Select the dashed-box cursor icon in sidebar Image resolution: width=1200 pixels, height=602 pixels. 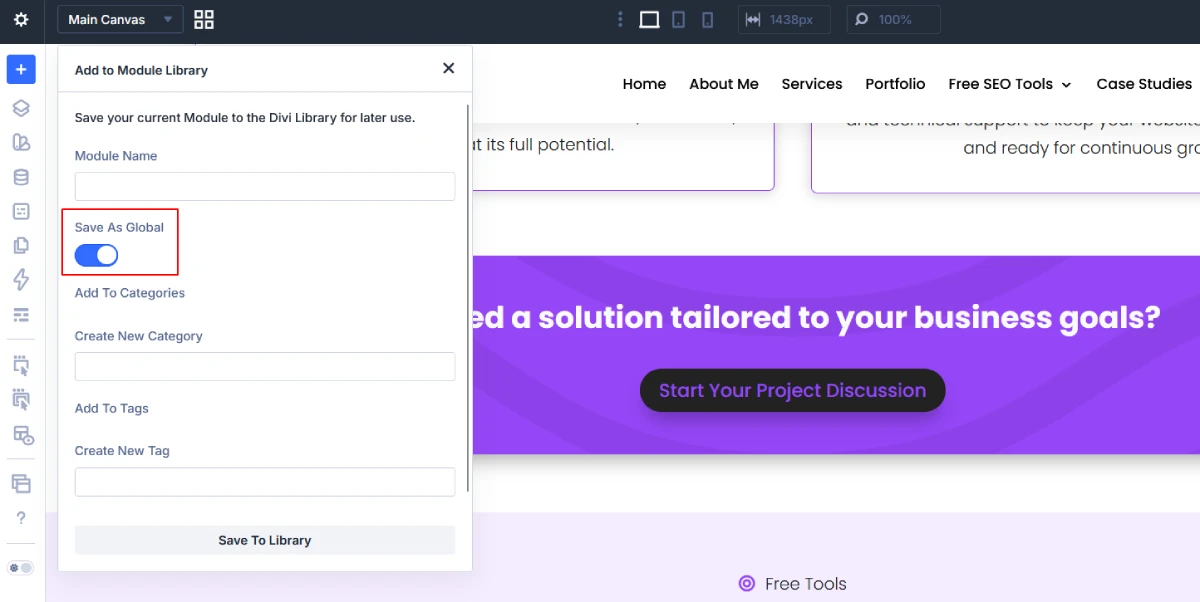pos(21,365)
